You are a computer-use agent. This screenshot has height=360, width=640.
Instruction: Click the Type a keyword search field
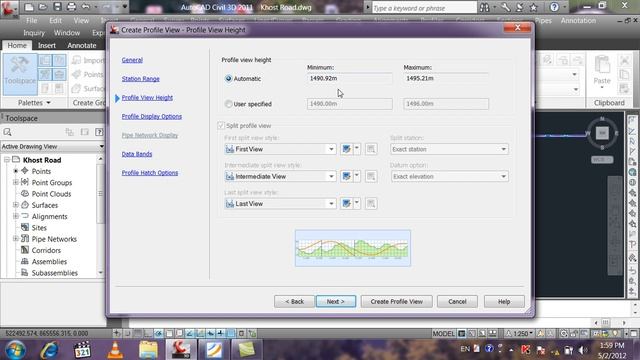pos(424,7)
